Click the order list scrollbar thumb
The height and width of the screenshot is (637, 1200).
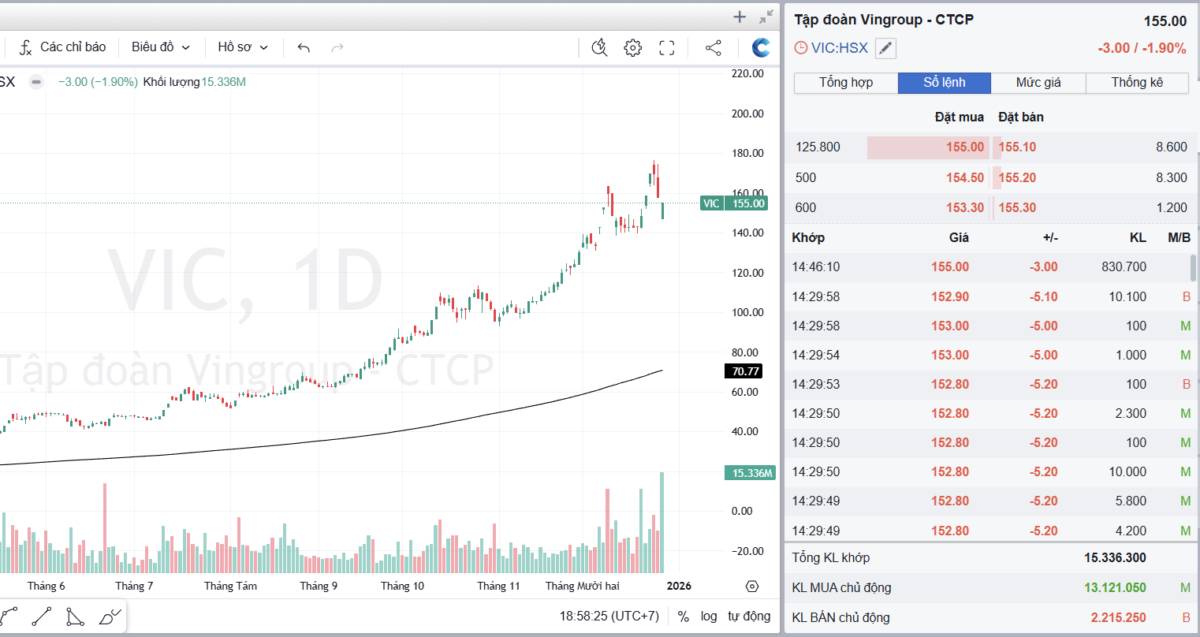(x=1192, y=267)
